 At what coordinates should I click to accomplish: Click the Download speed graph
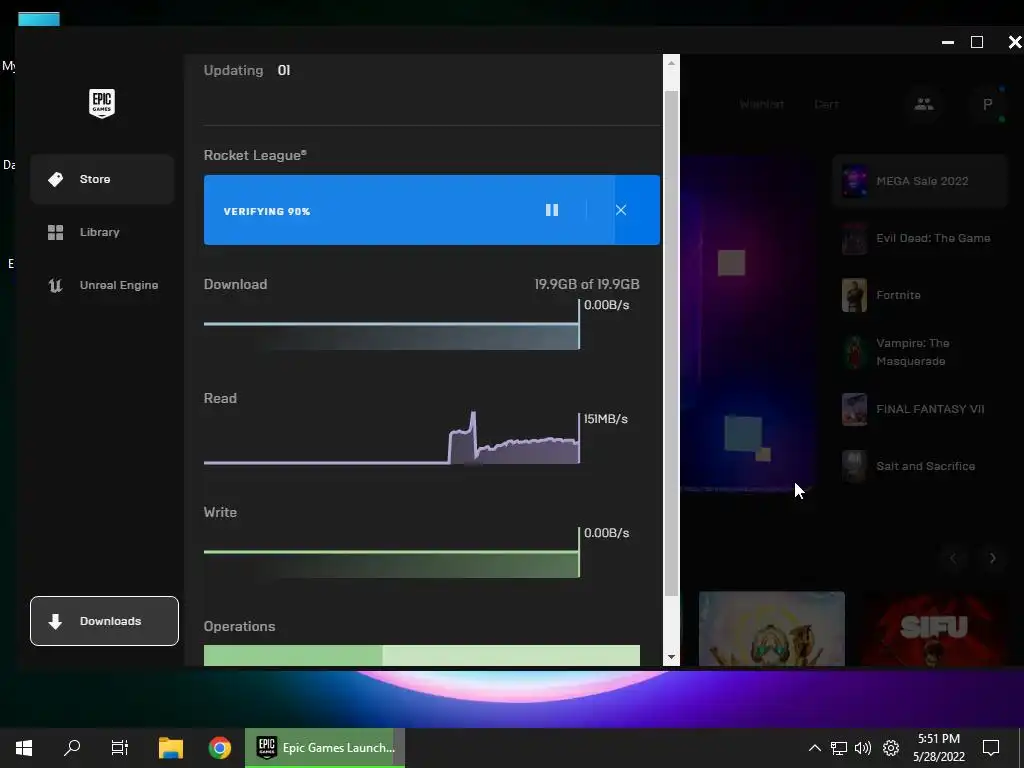tap(392, 325)
